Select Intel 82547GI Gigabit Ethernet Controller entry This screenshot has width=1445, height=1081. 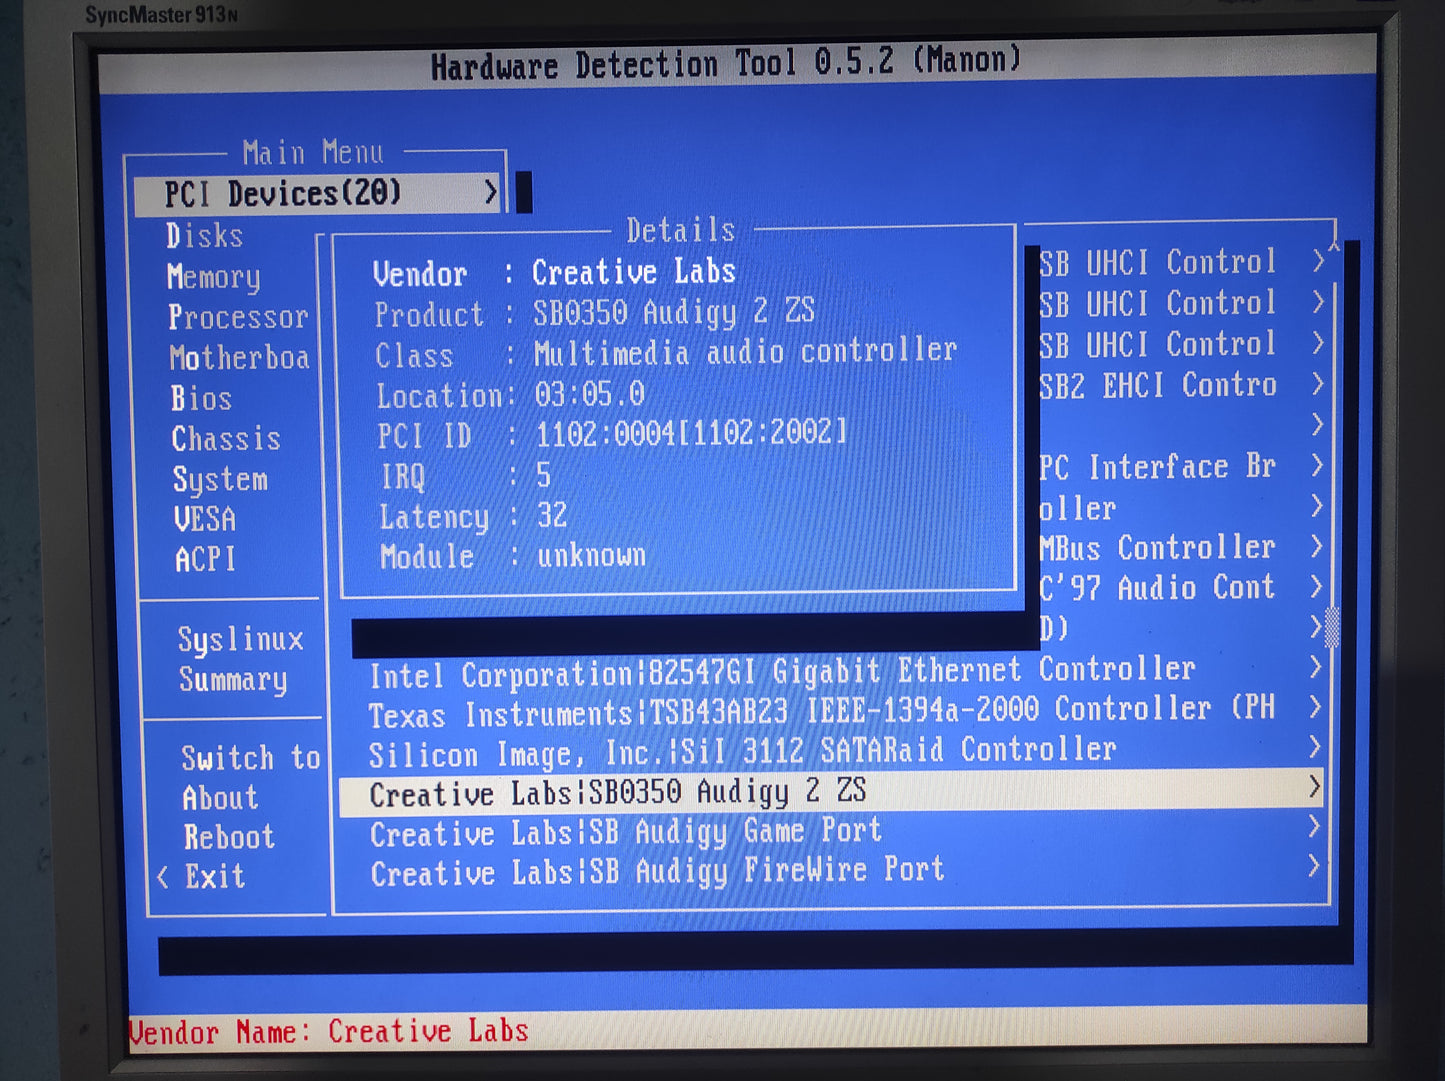point(782,672)
